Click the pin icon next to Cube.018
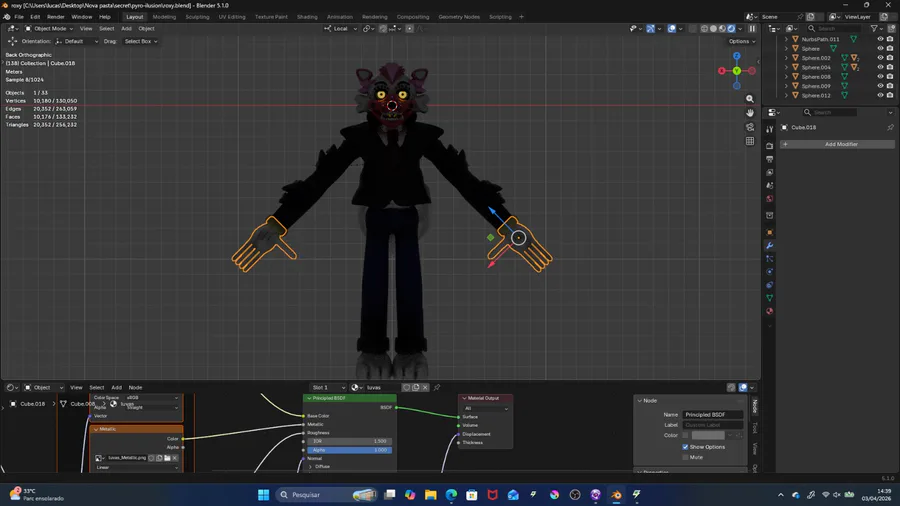Image resolution: width=900 pixels, height=506 pixels. click(x=890, y=128)
